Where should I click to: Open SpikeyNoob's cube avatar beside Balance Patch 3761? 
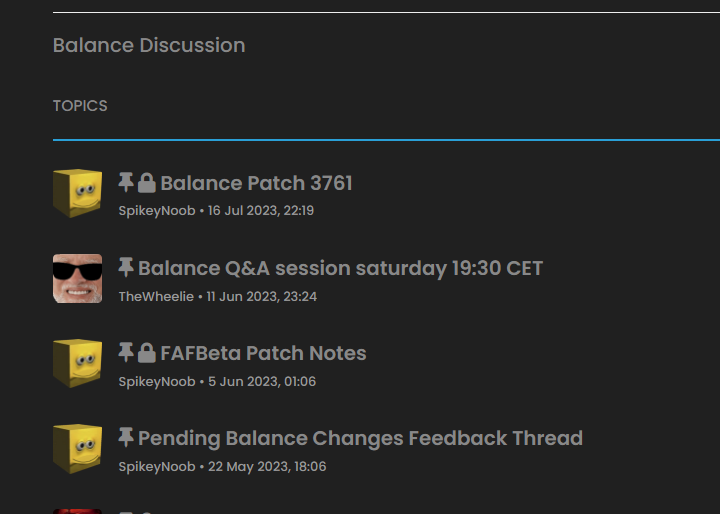tap(78, 193)
